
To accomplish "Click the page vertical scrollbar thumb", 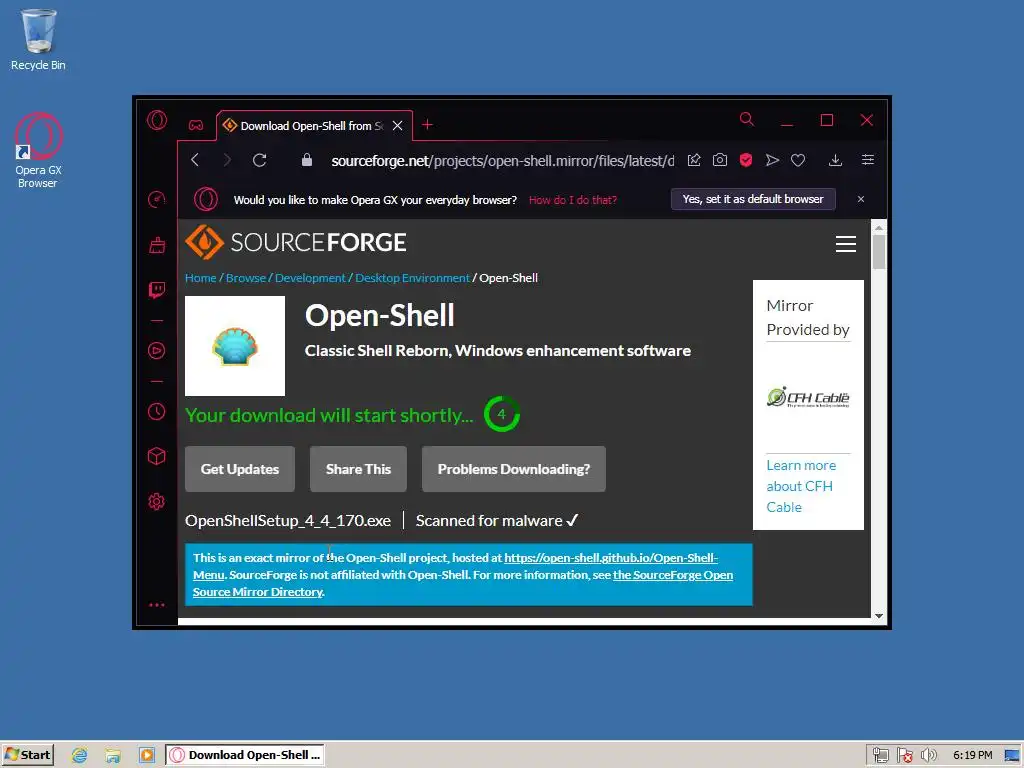I will [879, 251].
